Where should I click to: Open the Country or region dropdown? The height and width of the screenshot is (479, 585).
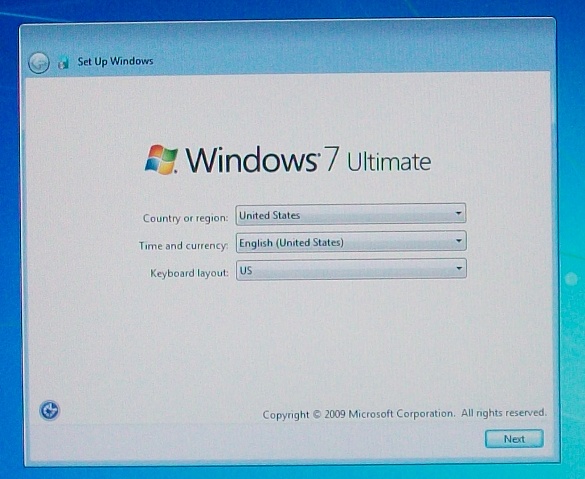[x=351, y=214]
